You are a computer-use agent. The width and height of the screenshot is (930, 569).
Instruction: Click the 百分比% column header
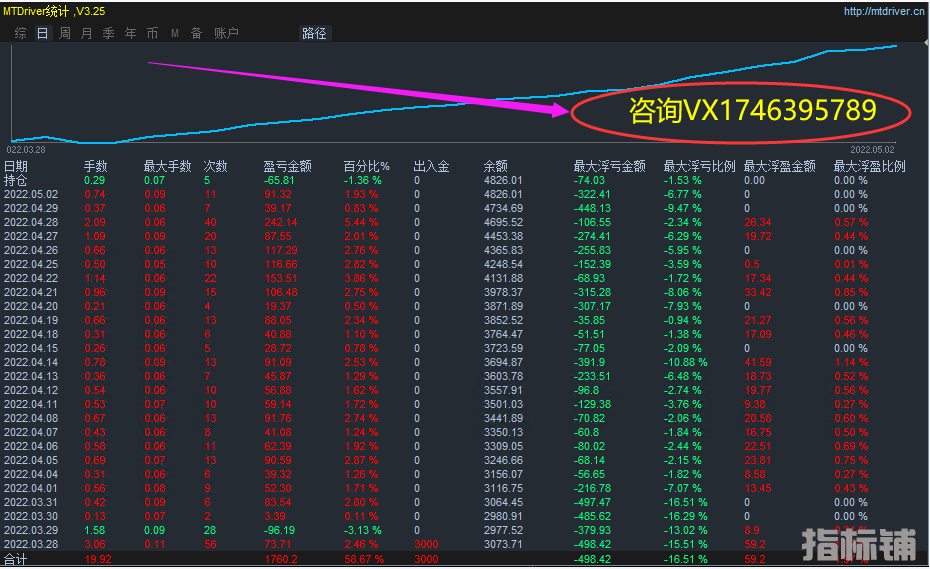(x=366, y=167)
